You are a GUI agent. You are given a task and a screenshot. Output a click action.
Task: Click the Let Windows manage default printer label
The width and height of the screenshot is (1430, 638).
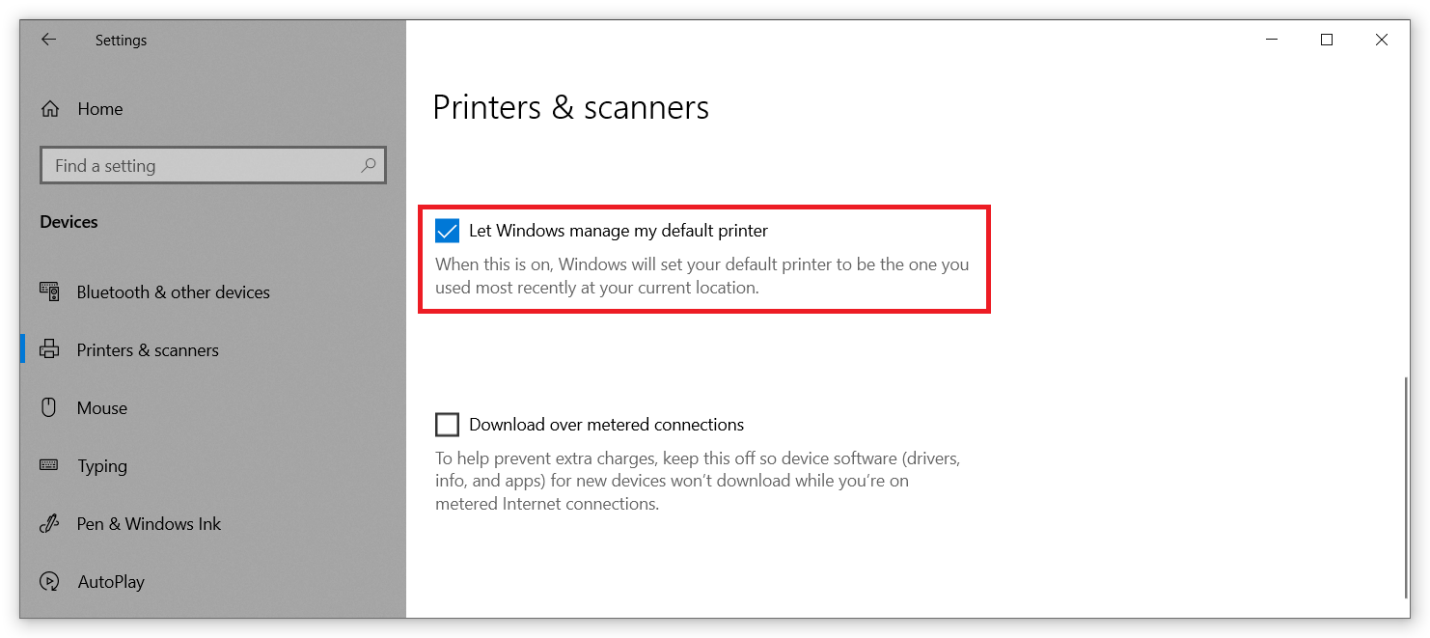click(x=618, y=231)
